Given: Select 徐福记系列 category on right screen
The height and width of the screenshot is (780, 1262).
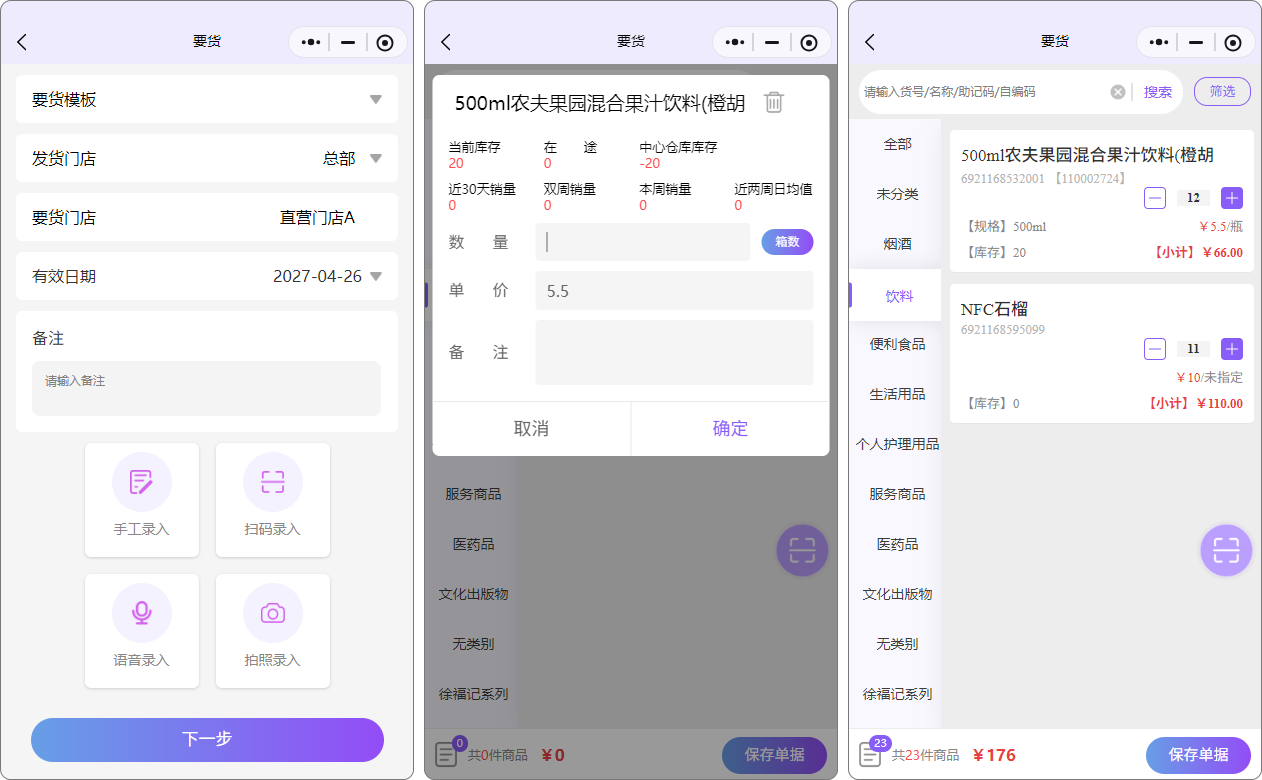Looking at the screenshot, I should [897, 694].
